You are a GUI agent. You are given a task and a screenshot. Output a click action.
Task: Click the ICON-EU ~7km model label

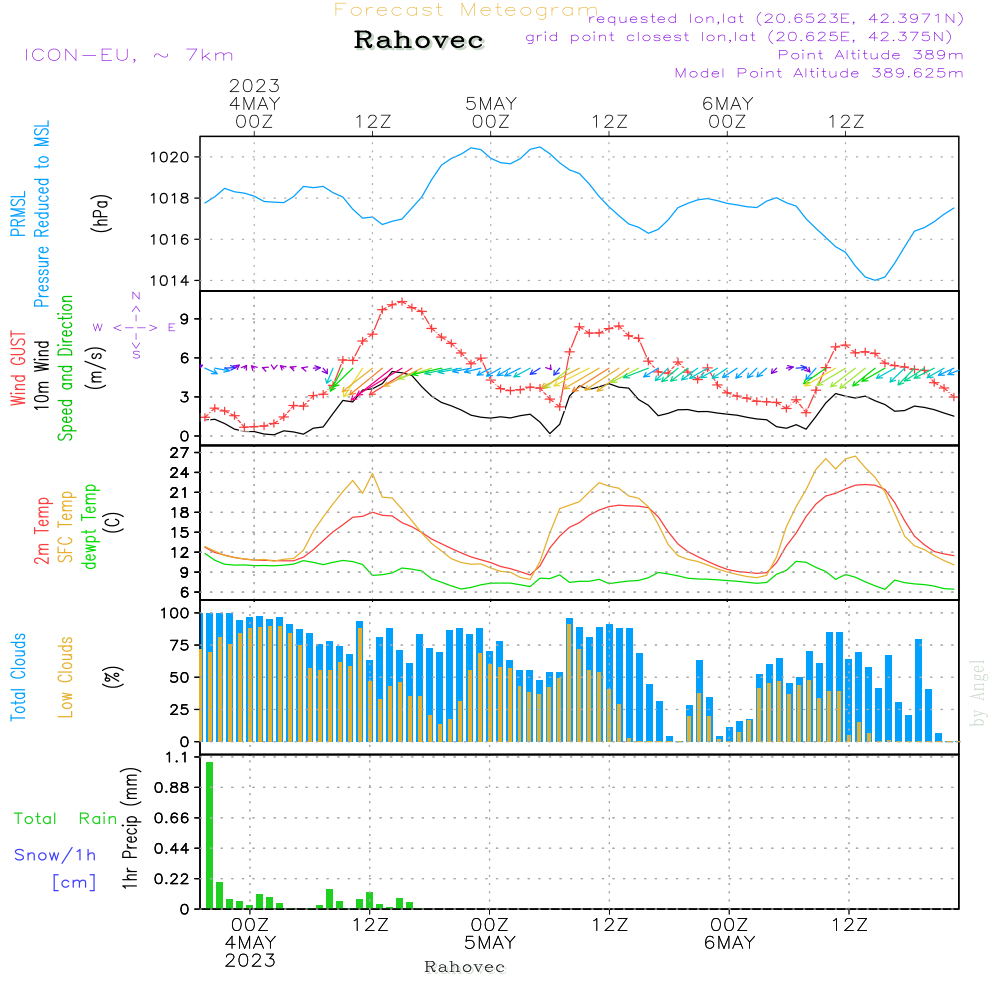pyautogui.click(x=128, y=55)
